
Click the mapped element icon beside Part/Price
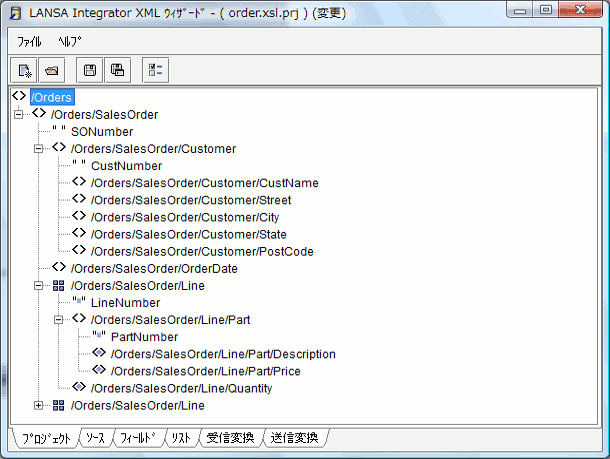click(99, 370)
